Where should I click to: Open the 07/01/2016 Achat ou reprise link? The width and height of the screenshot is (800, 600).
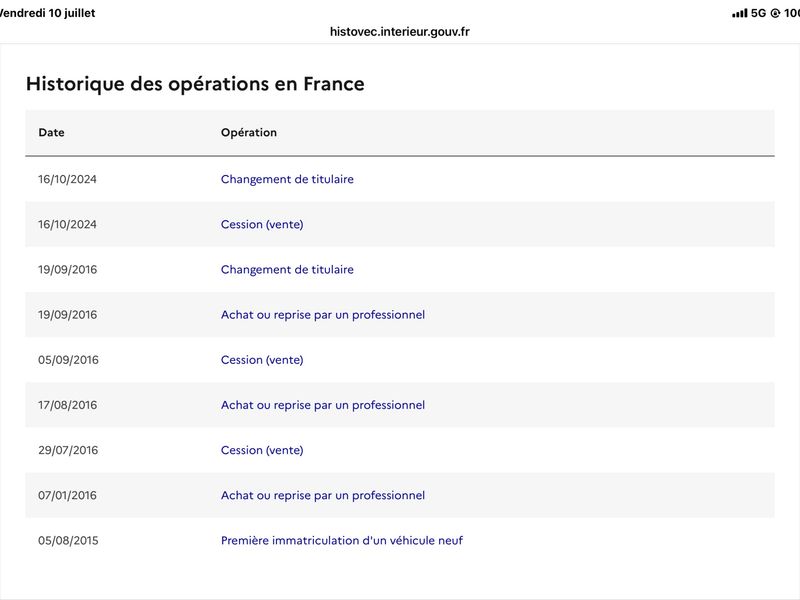pyautogui.click(x=322, y=495)
